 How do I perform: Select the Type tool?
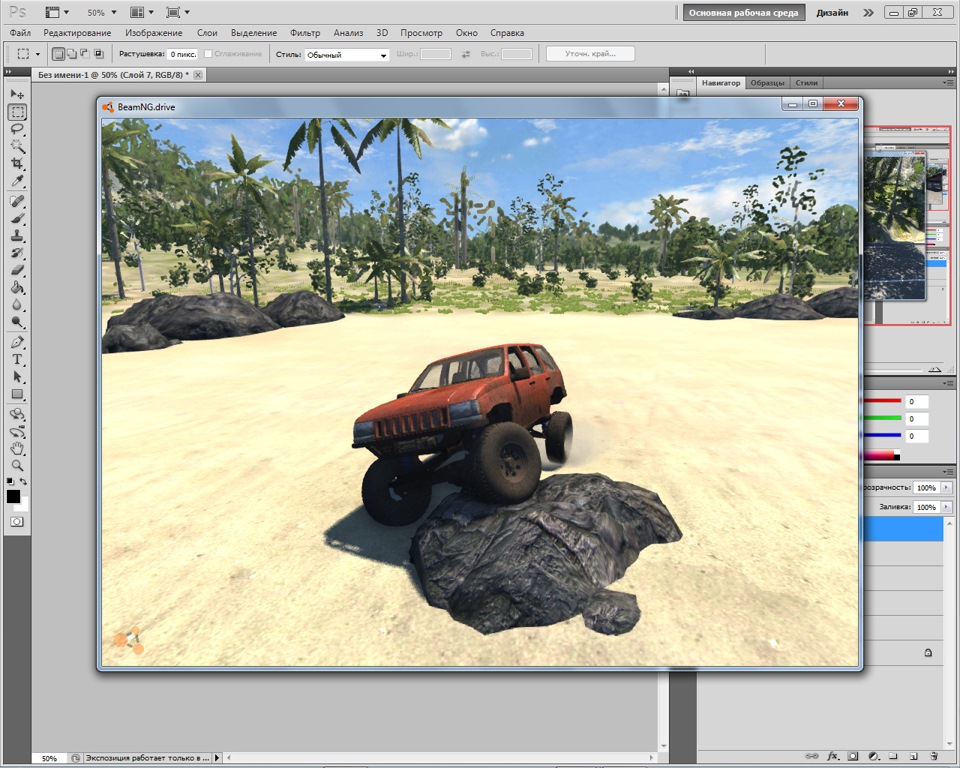pos(17,360)
